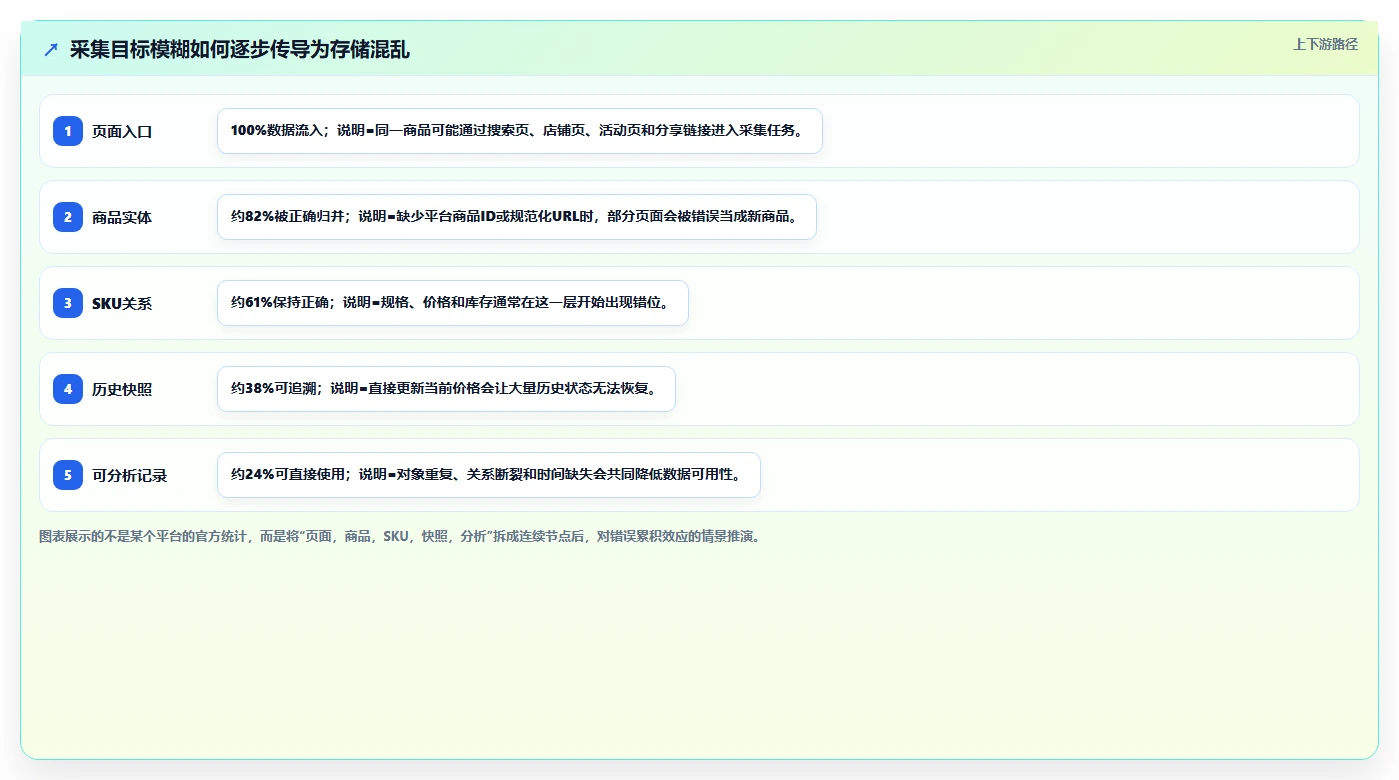Click the 约24%可直接使用 description box
Image resolution: width=1399 pixels, height=780 pixels.
click(x=489, y=475)
